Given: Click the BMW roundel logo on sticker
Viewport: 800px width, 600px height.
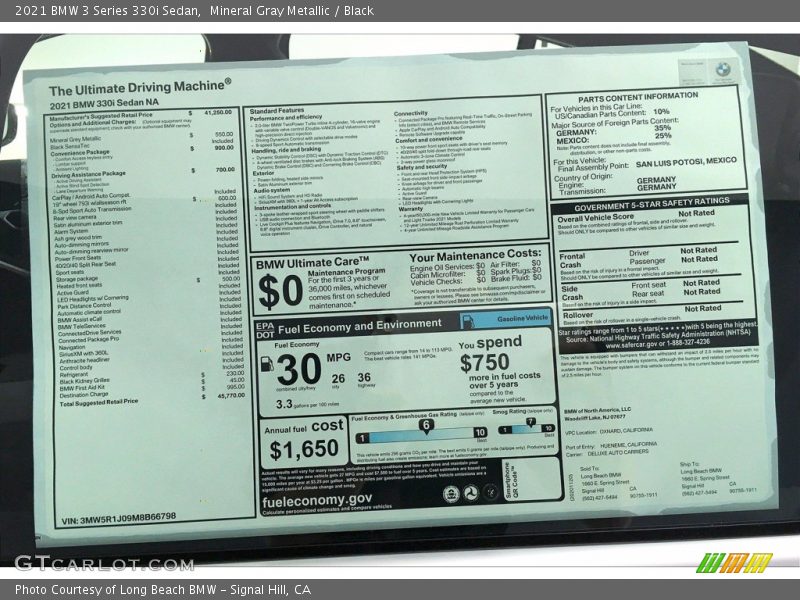Looking at the screenshot, I should [722, 70].
